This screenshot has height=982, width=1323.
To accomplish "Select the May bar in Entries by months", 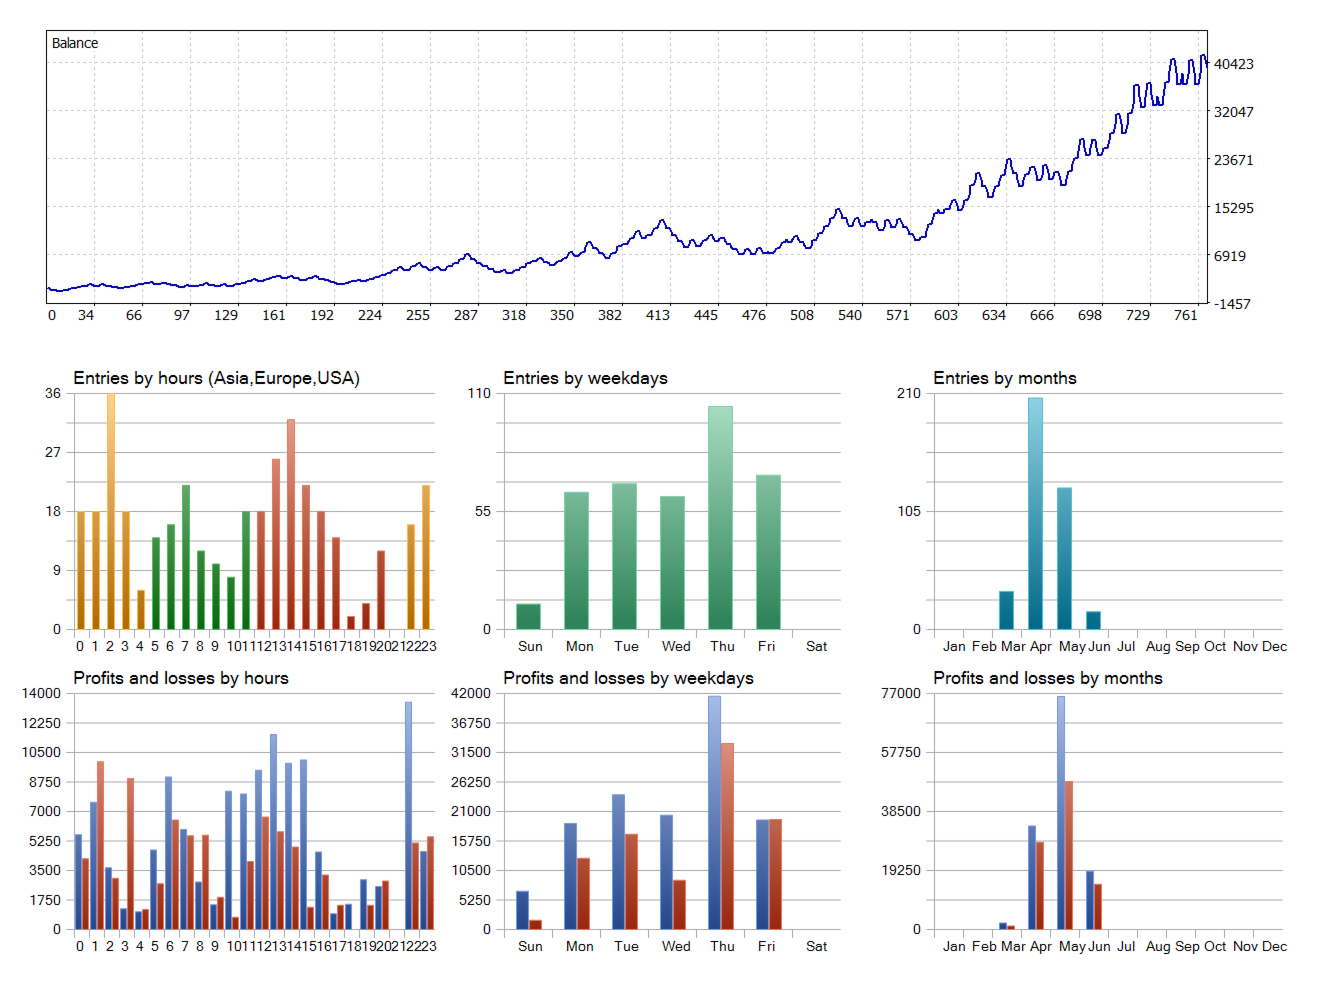I will coord(1064,558).
